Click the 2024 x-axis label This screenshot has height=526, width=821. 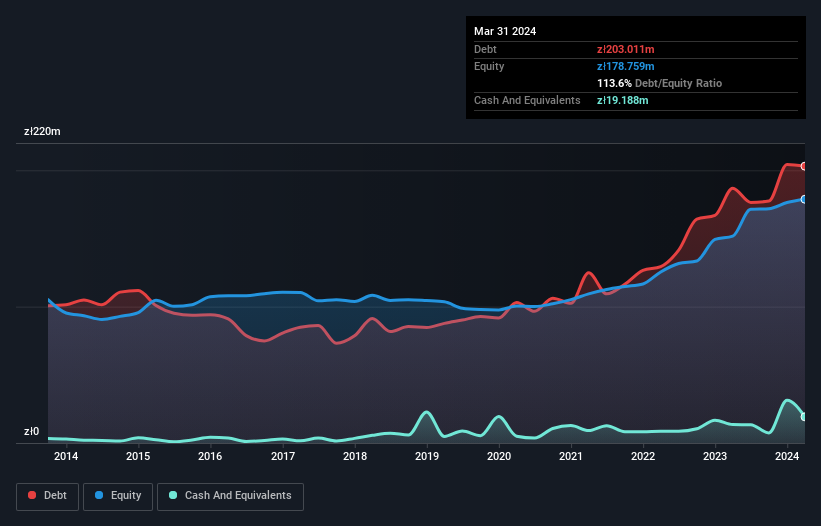coord(787,456)
